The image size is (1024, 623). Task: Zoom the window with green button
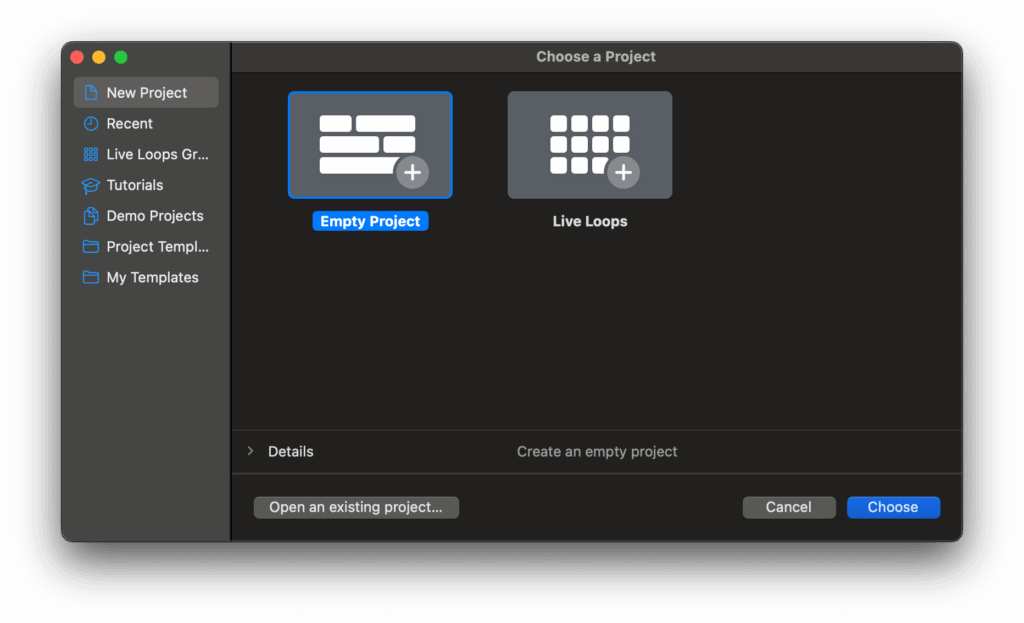121,57
